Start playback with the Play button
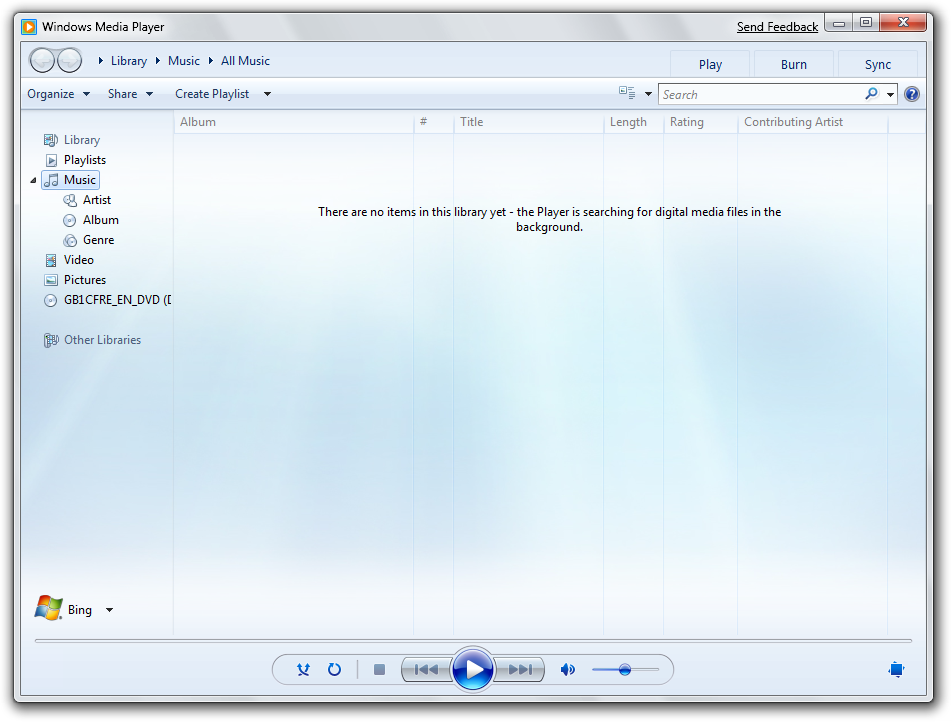The width and height of the screenshot is (952, 722). pos(472,669)
